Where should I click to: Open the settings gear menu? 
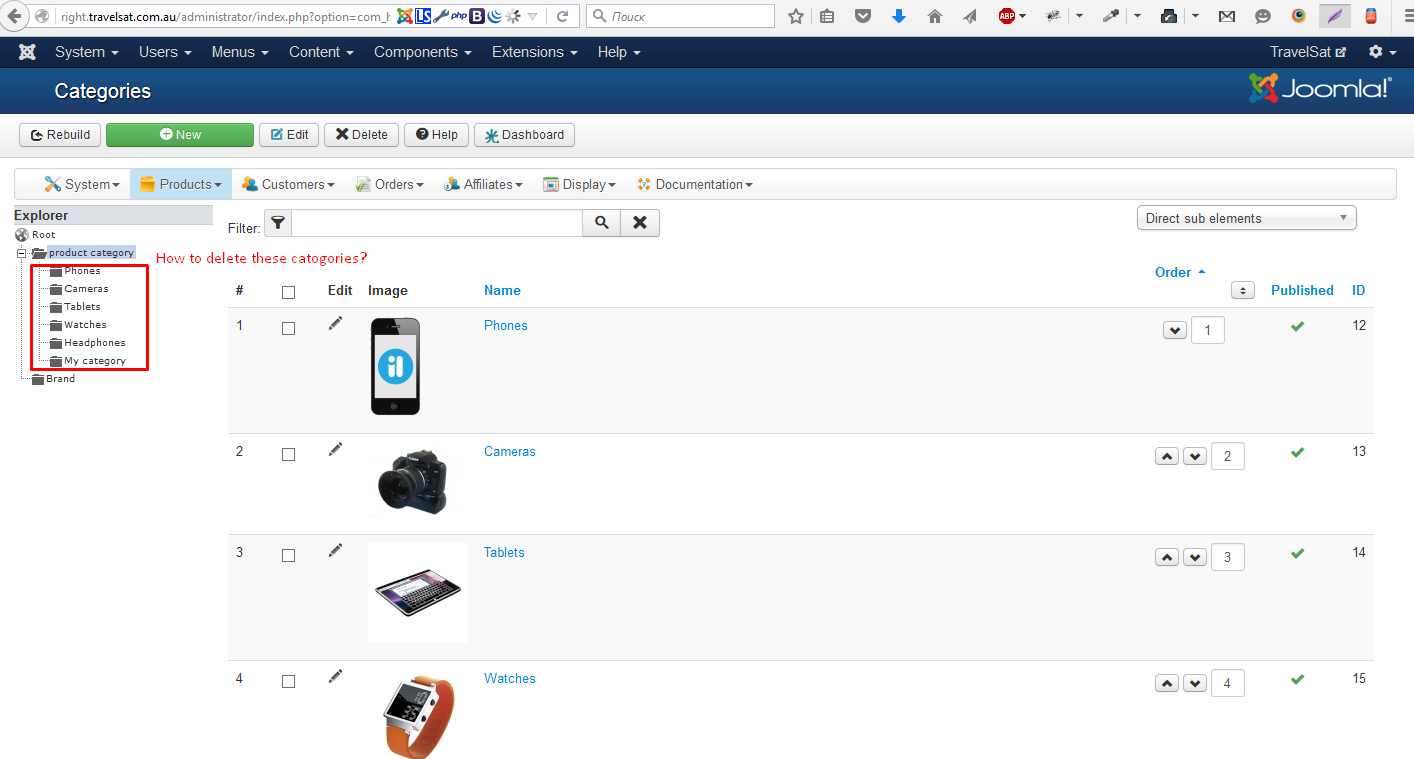pos(1382,52)
